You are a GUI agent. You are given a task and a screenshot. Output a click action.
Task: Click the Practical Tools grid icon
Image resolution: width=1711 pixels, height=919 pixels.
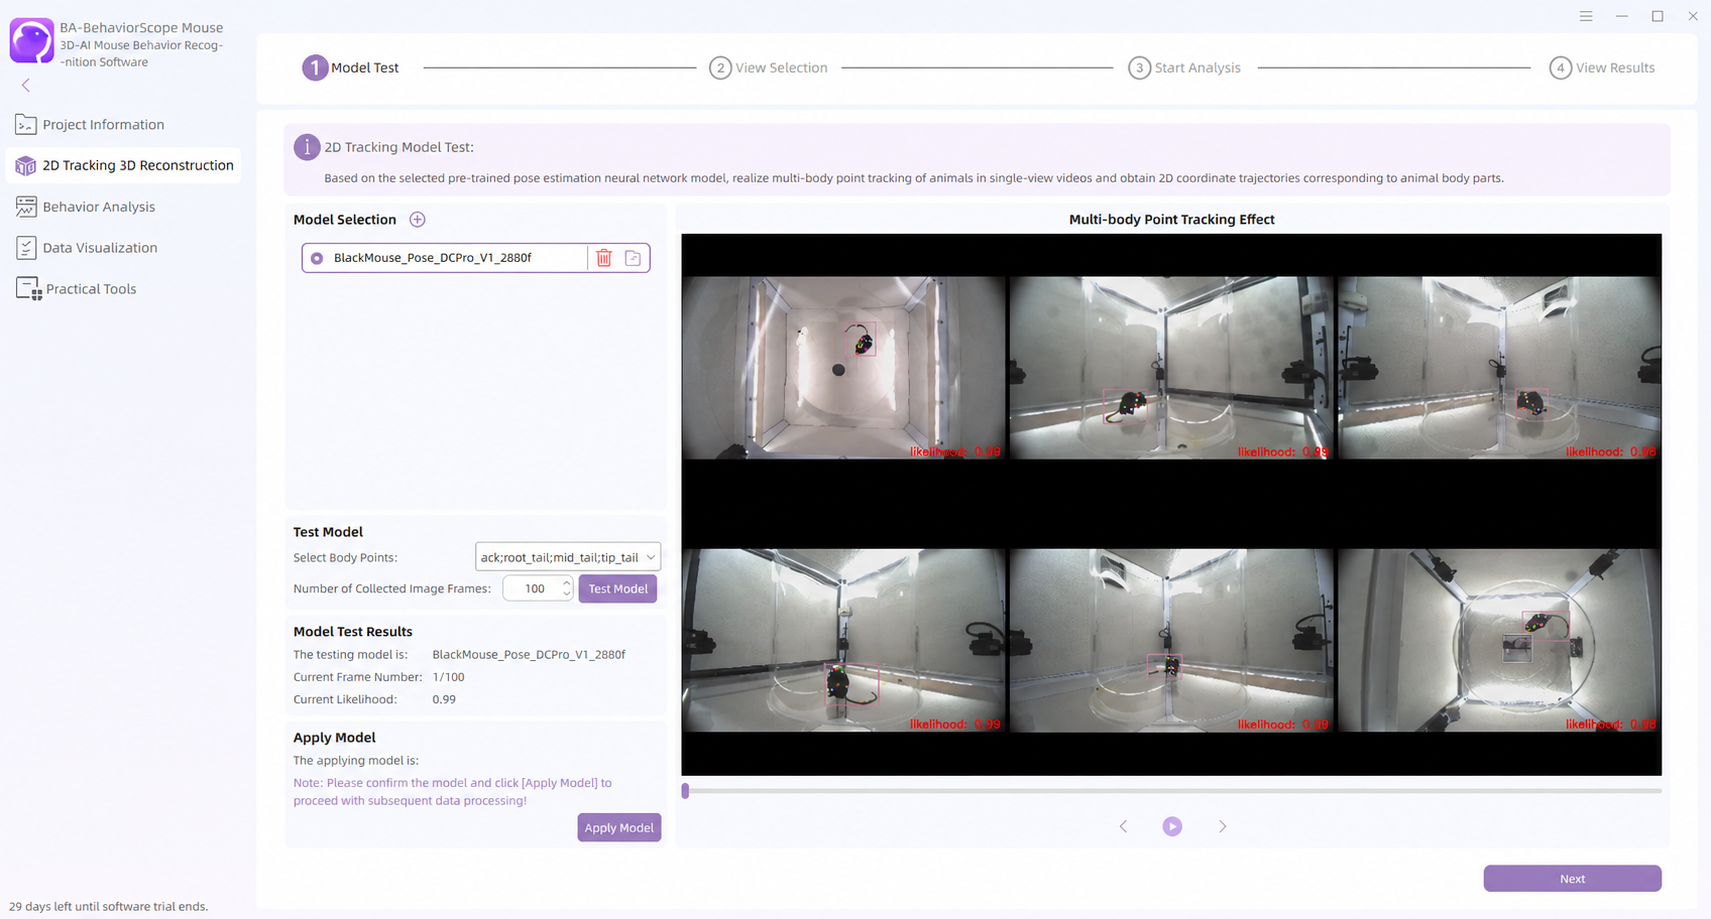(x=28, y=289)
